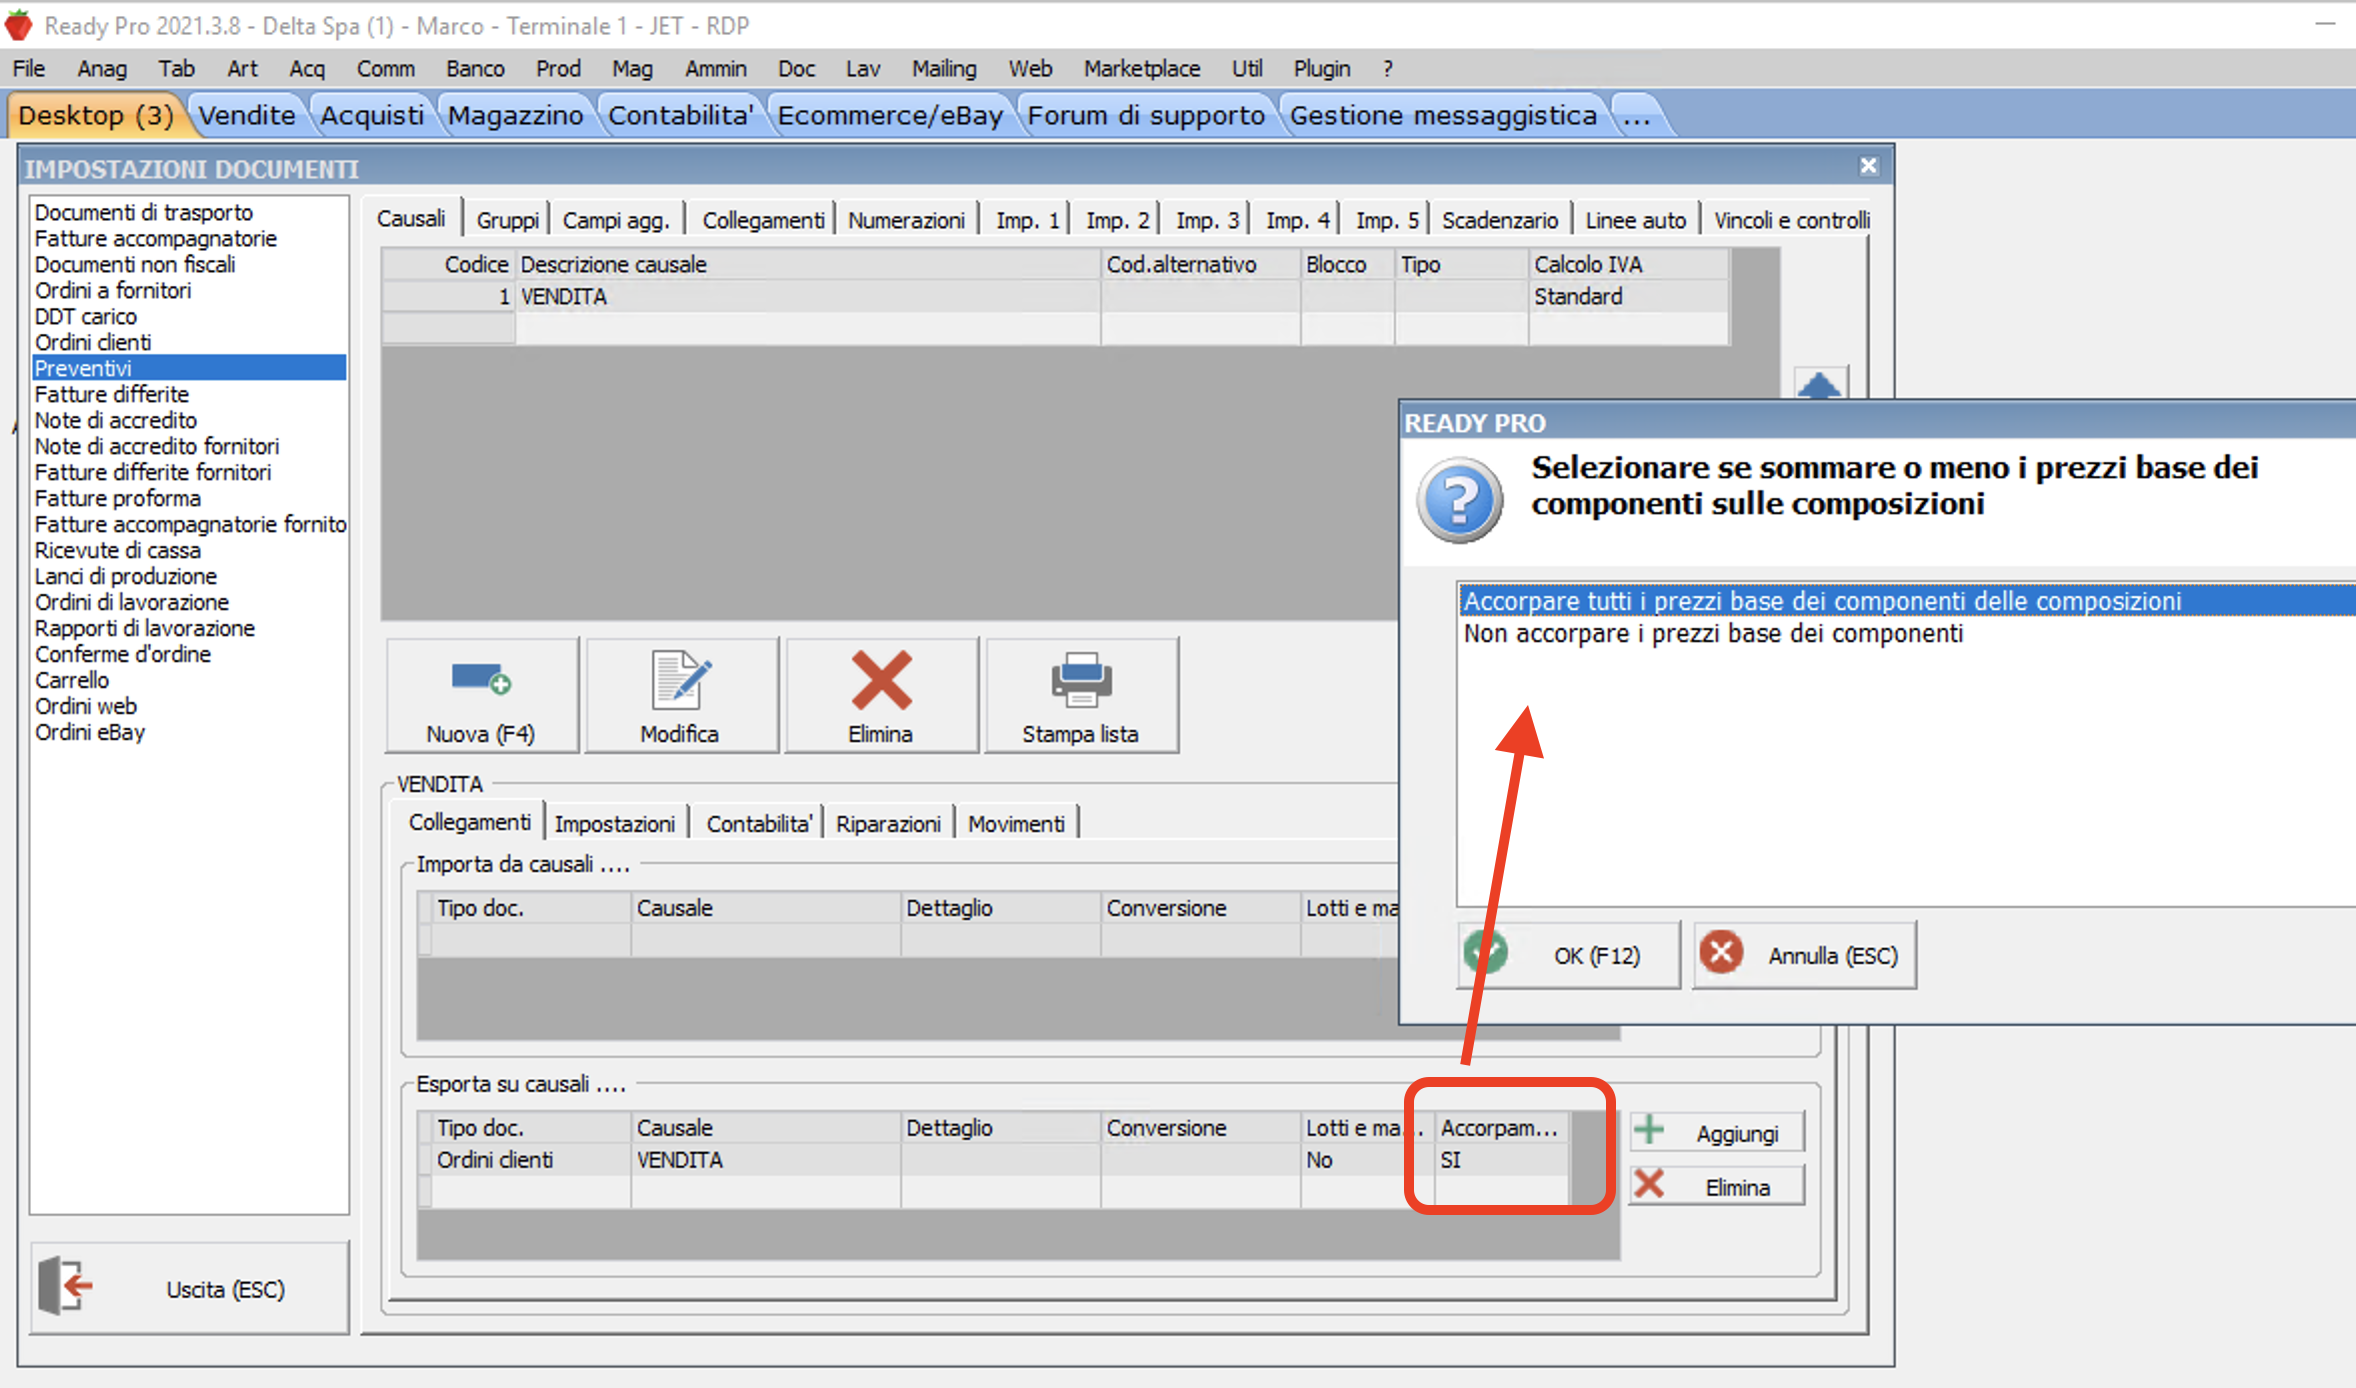Viewport: 2356px width, 1388px height.
Task: Open the Banco menu
Action: tap(475, 68)
